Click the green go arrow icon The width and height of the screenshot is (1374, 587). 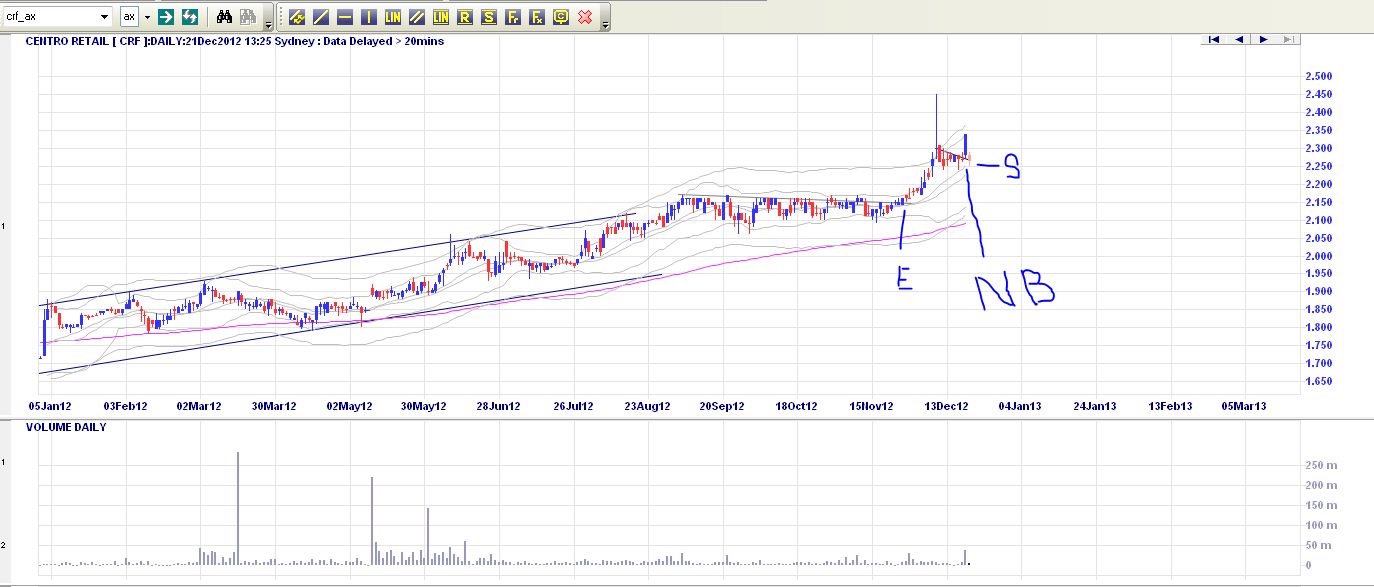(x=166, y=17)
